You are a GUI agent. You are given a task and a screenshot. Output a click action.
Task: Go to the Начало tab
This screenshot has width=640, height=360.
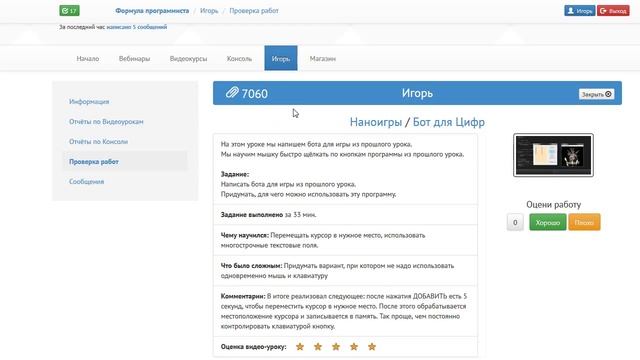(88, 58)
